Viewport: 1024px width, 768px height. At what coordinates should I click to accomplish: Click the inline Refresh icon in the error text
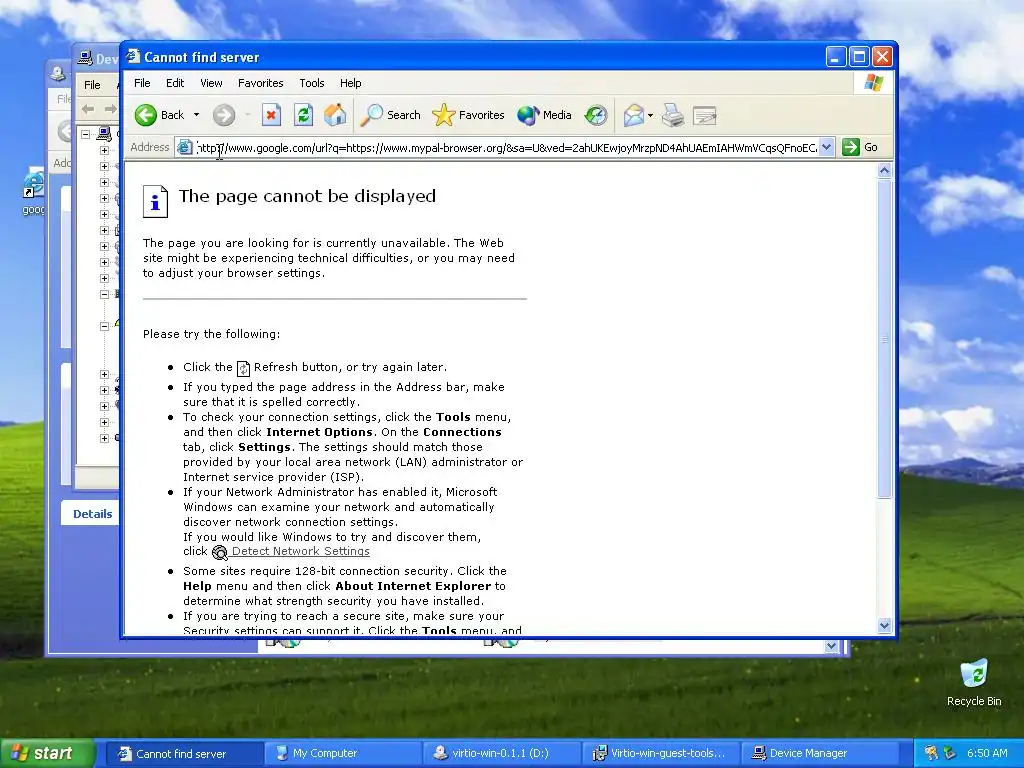point(243,368)
